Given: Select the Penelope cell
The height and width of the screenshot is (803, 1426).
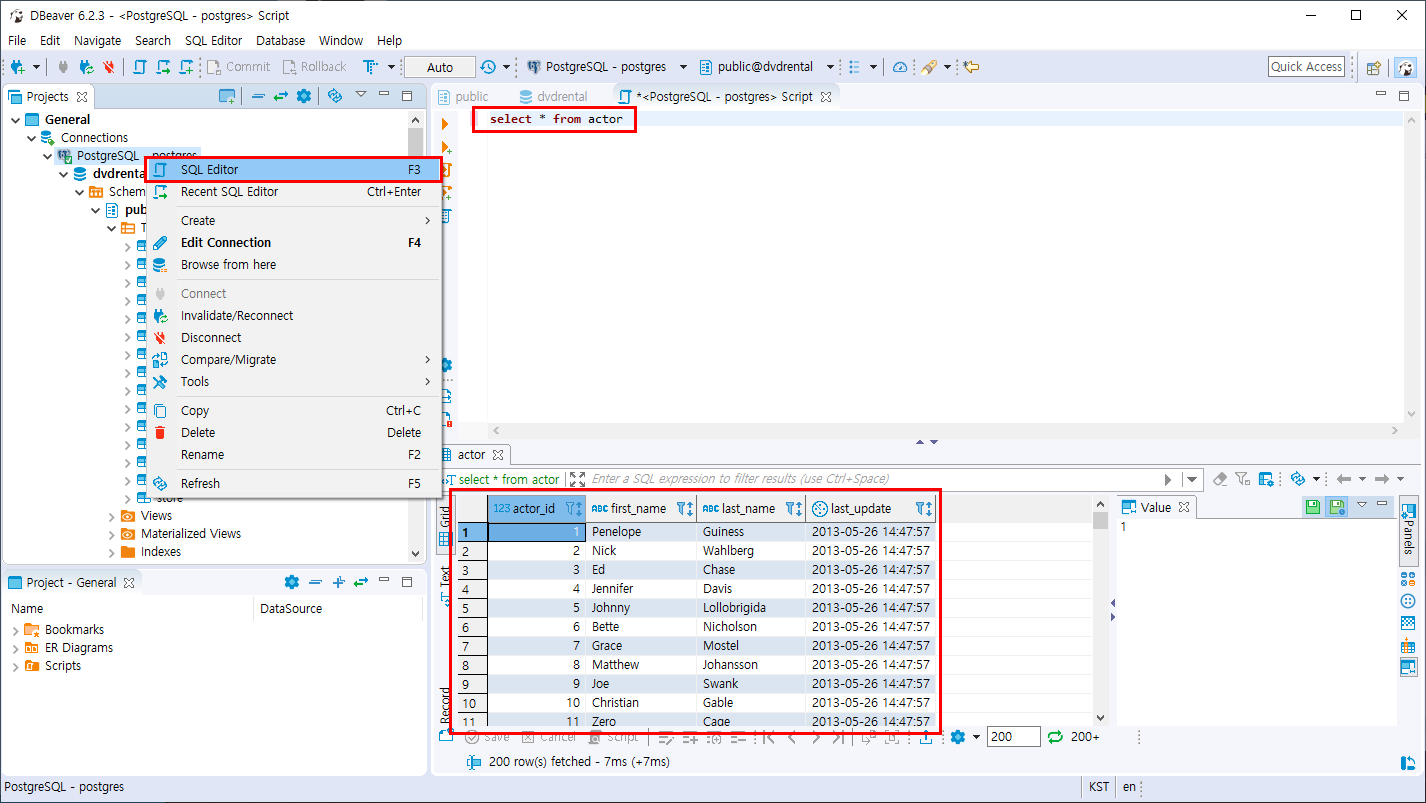Looking at the screenshot, I should click(x=641, y=532).
